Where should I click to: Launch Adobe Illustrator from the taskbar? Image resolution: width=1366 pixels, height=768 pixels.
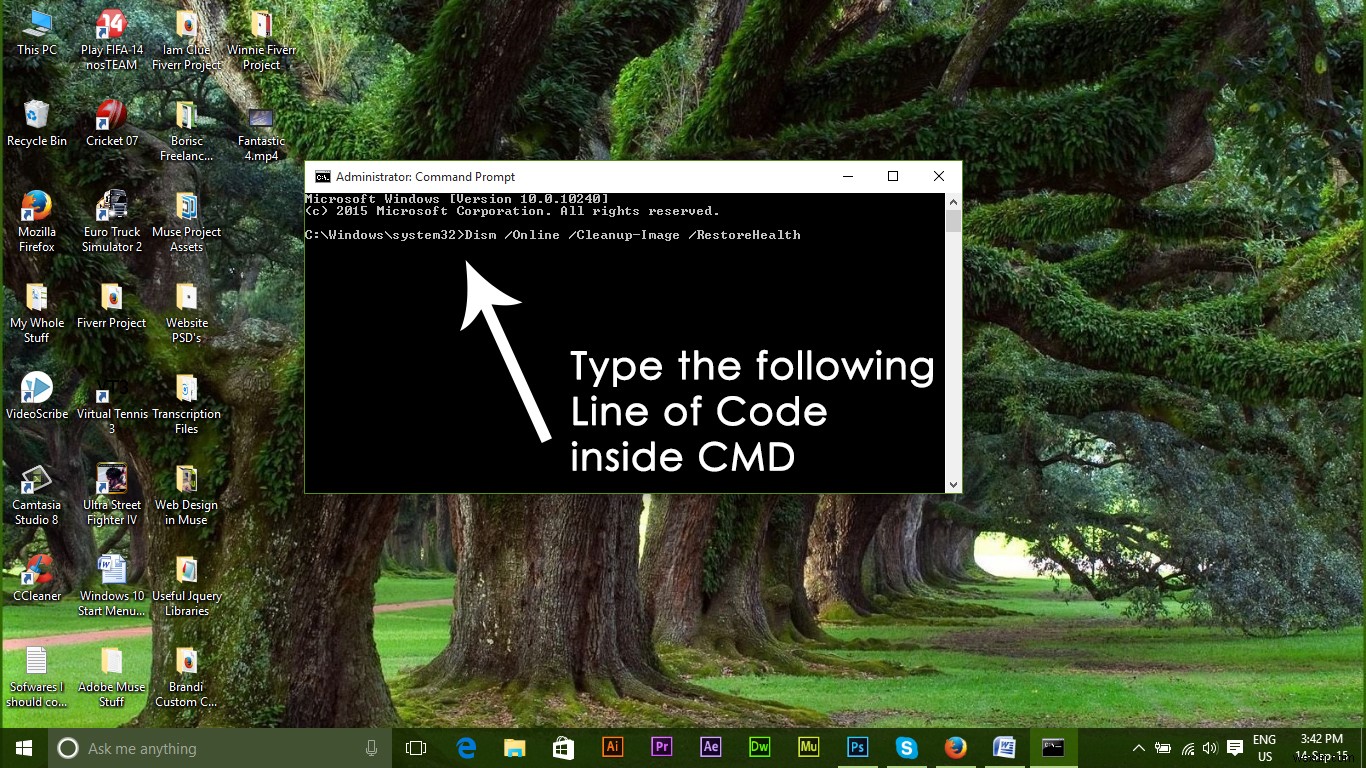coord(612,747)
